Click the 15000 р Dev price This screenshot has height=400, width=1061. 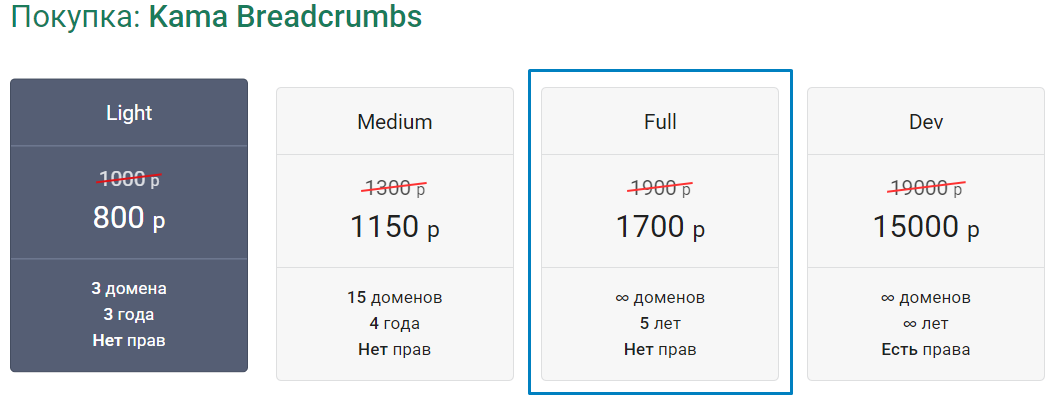(x=926, y=227)
